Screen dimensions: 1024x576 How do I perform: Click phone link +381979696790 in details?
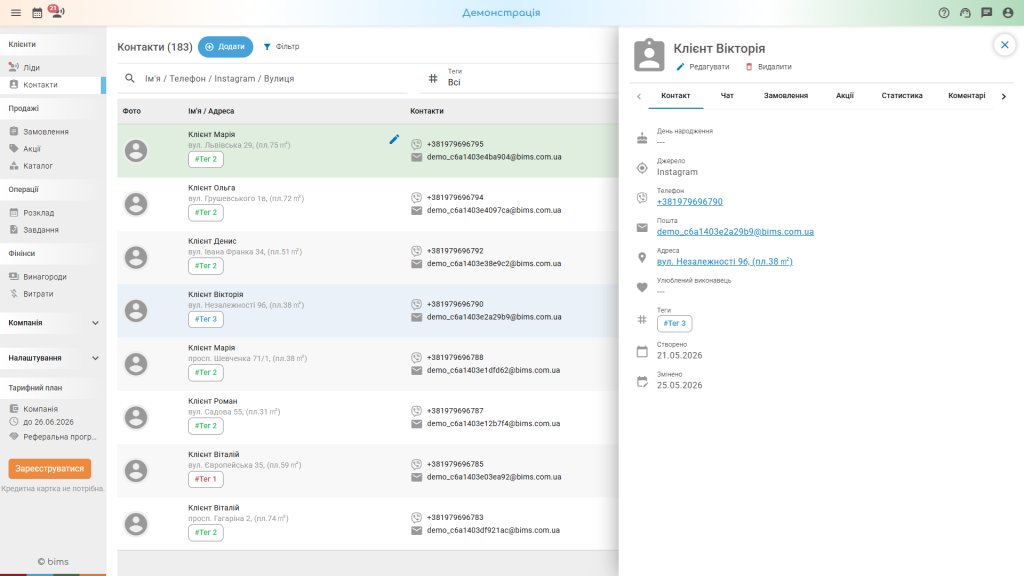click(690, 202)
